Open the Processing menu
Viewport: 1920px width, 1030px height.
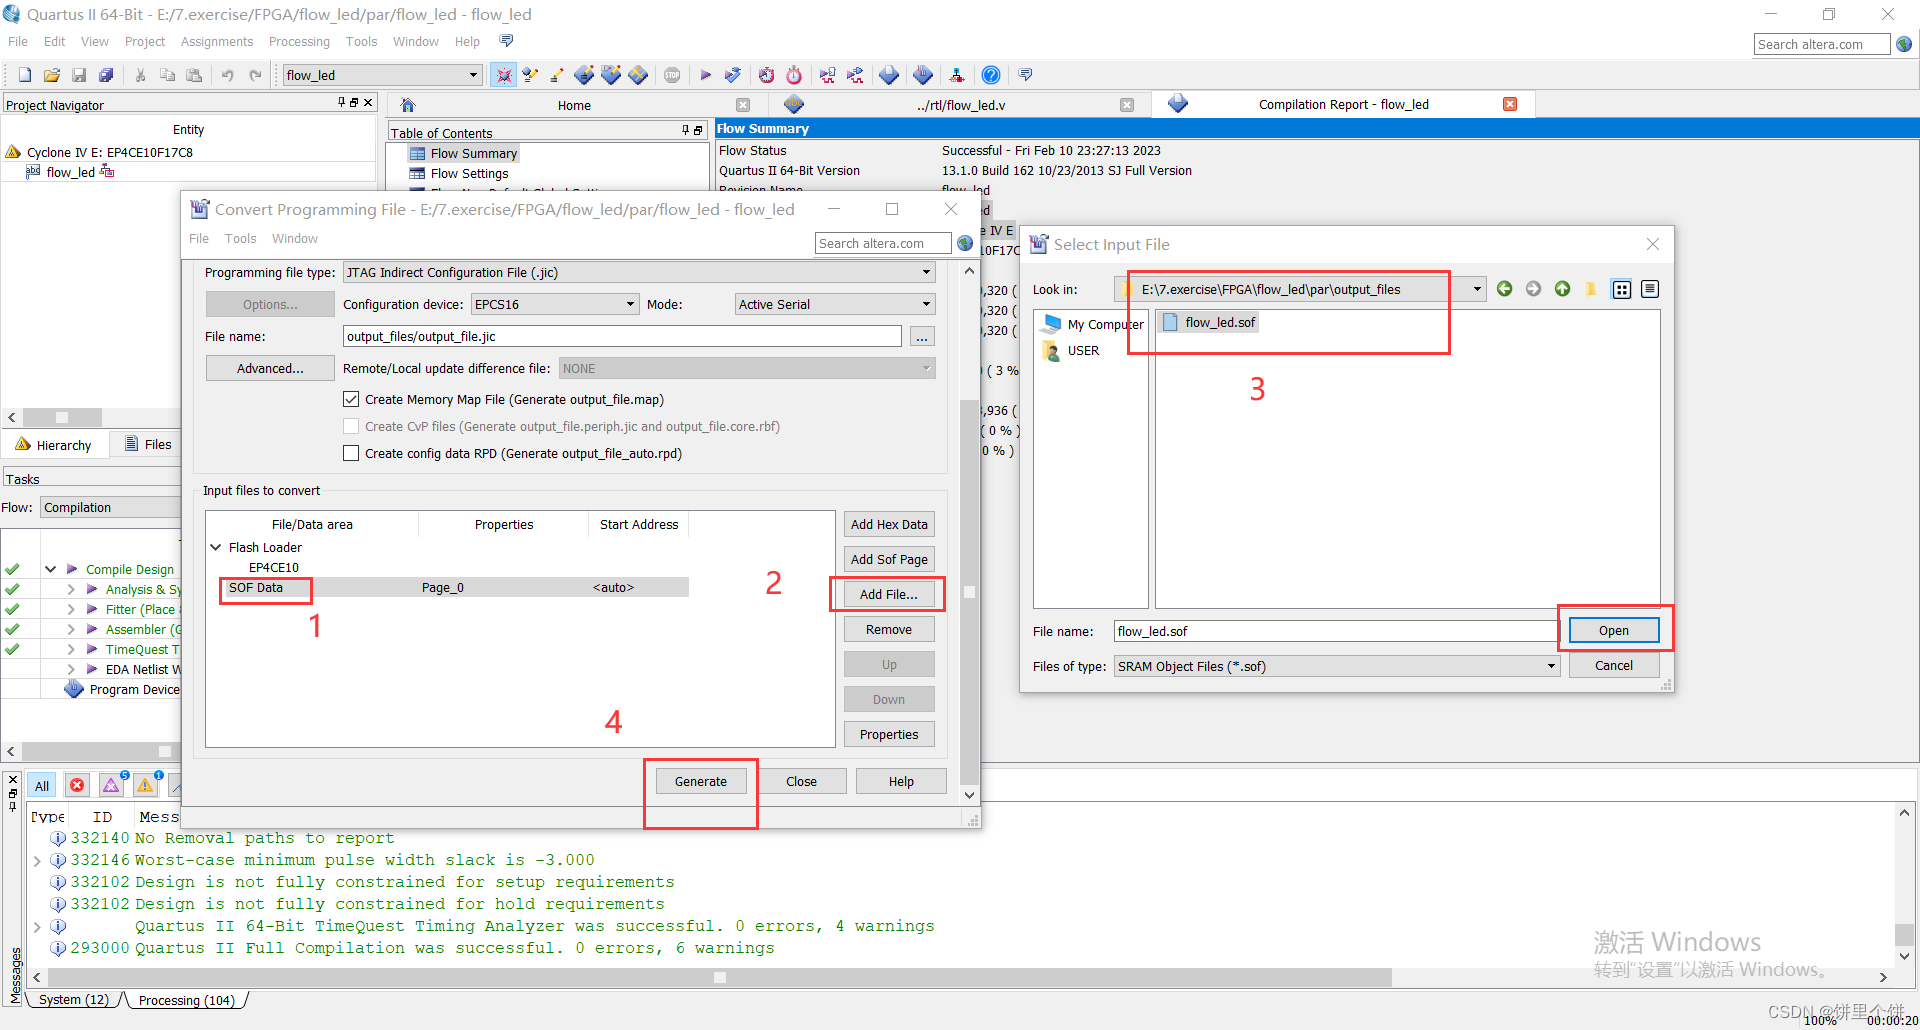click(x=299, y=41)
